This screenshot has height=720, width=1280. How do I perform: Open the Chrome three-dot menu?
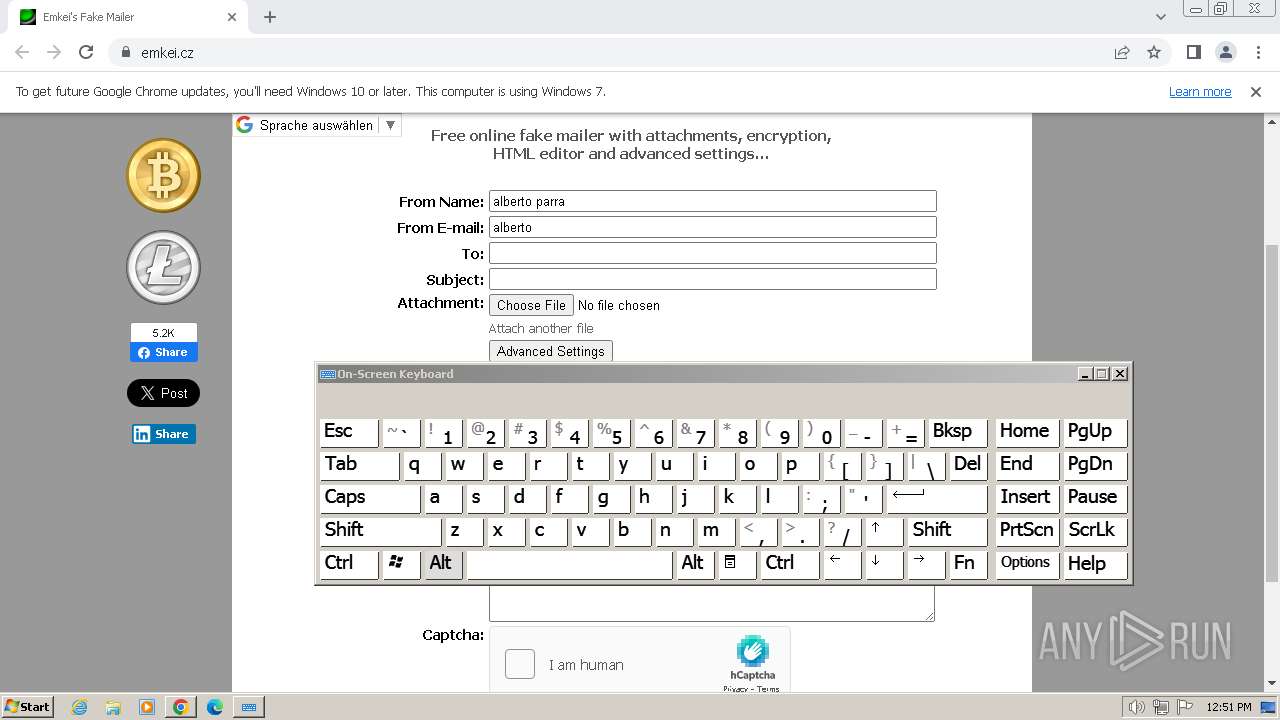1257,52
